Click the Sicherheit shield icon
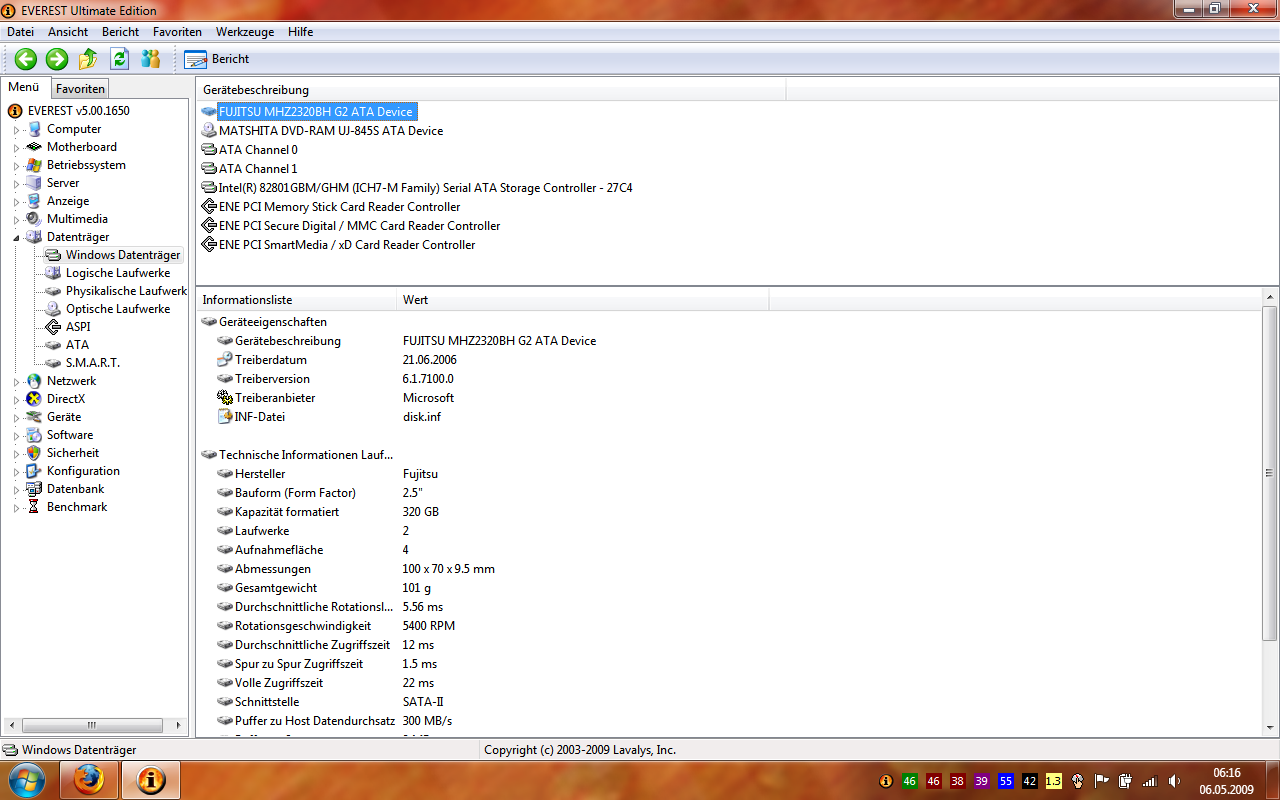The width and height of the screenshot is (1280, 800). [34, 453]
